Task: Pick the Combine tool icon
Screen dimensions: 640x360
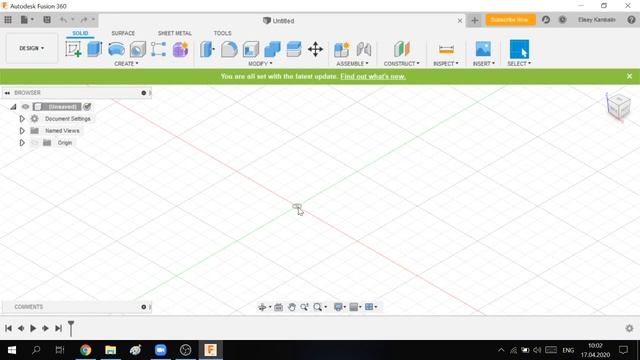Action: 272,49
